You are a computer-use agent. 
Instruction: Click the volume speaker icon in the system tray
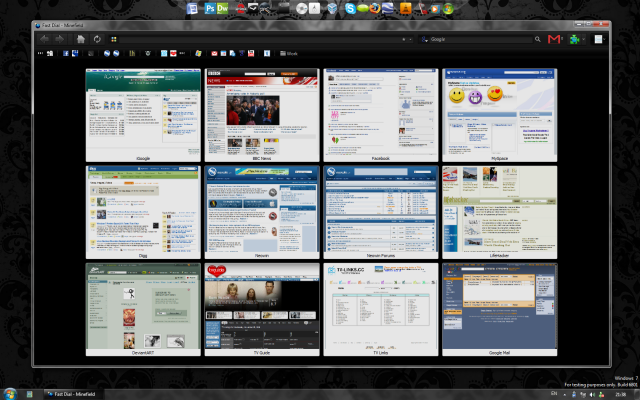coord(593,394)
